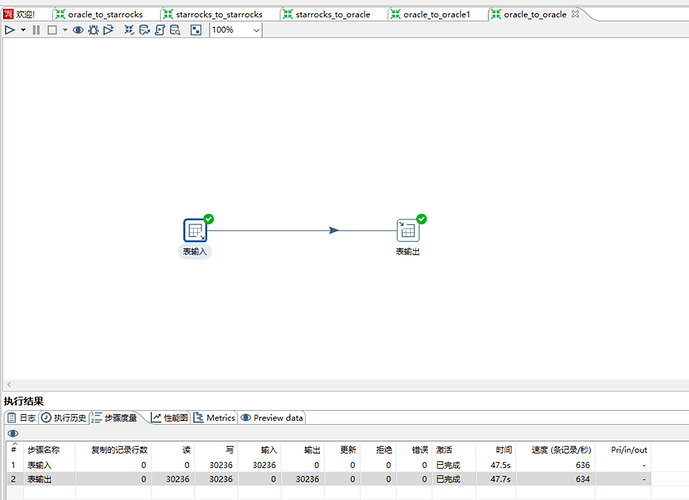This screenshot has width=689, height=500.
Task: Debug the transformation with the bug icon
Action: 93,30
